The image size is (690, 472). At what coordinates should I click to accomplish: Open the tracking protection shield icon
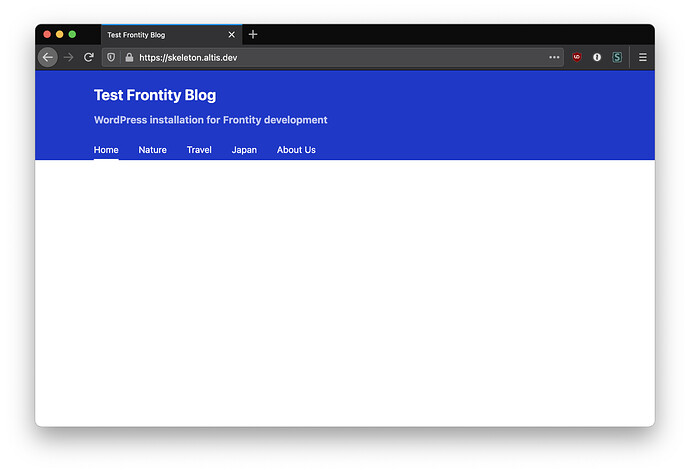(x=111, y=57)
